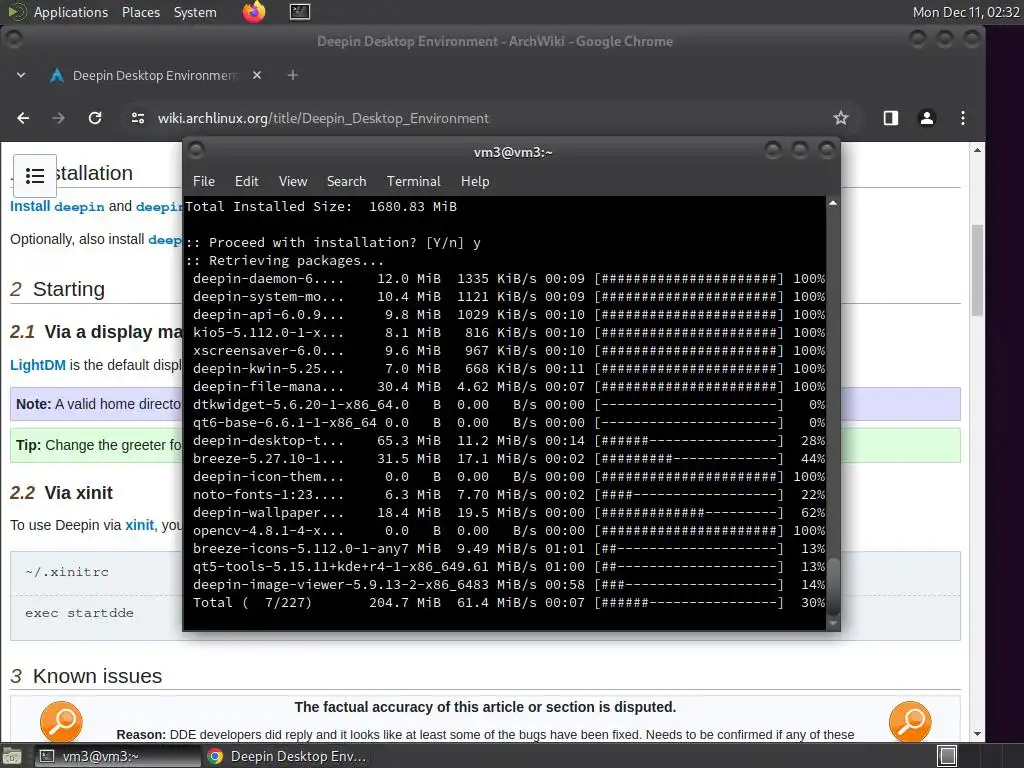Screen dimensions: 1024x768
Task: Bookmark this page with star icon
Action: [x=841, y=118]
